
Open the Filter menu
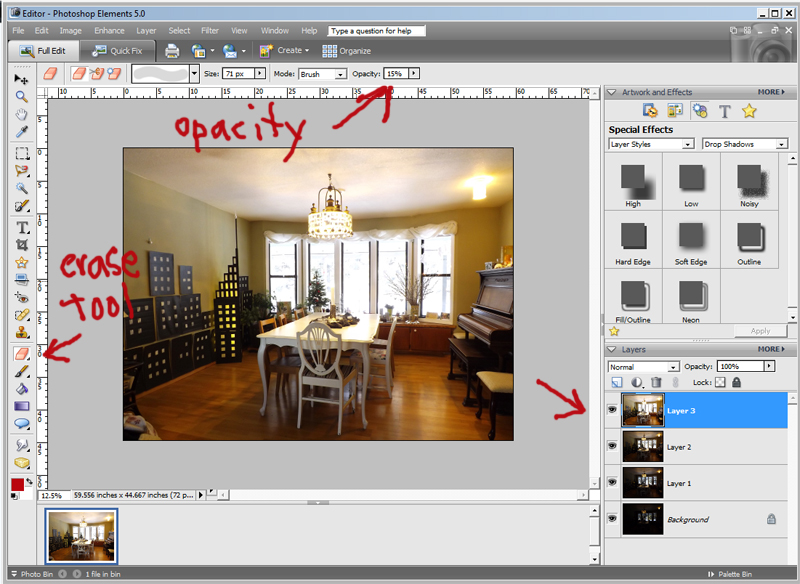(210, 31)
